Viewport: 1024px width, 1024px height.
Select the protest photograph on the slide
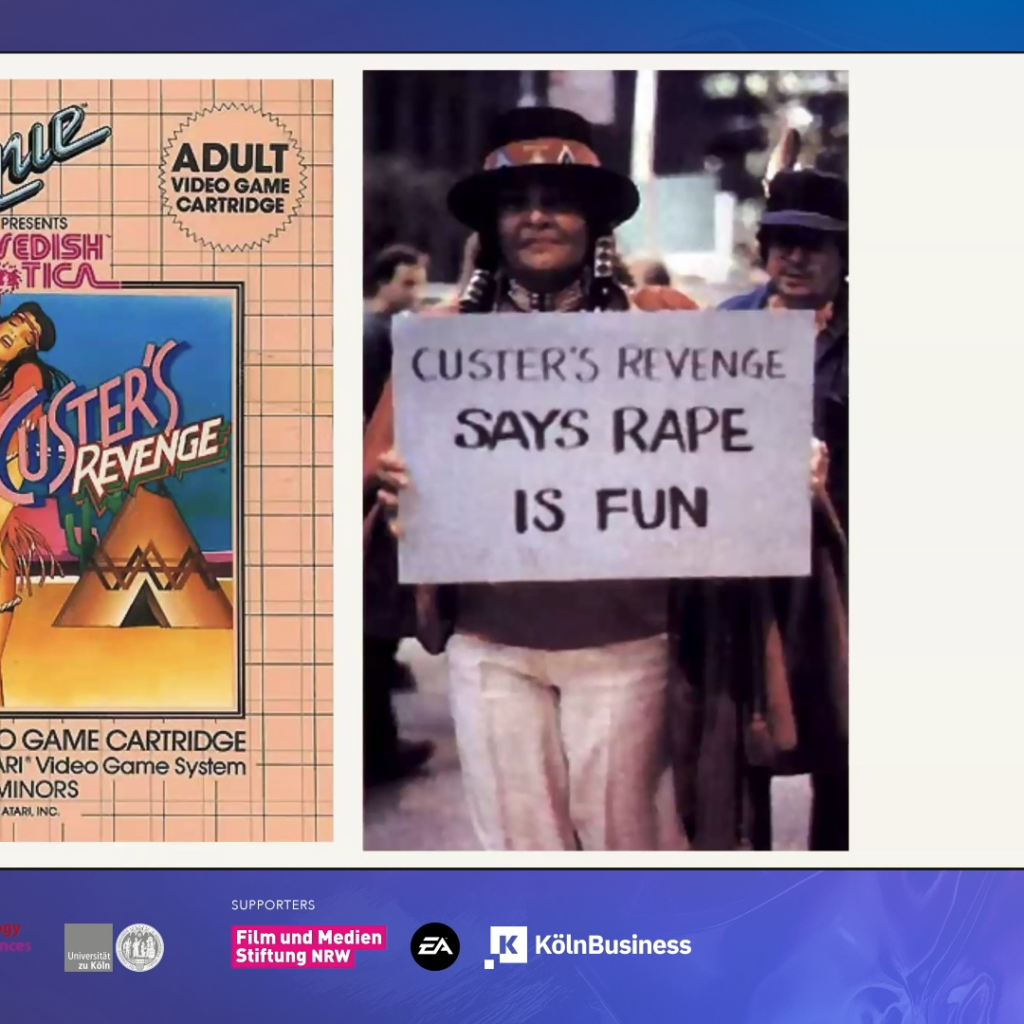point(605,460)
